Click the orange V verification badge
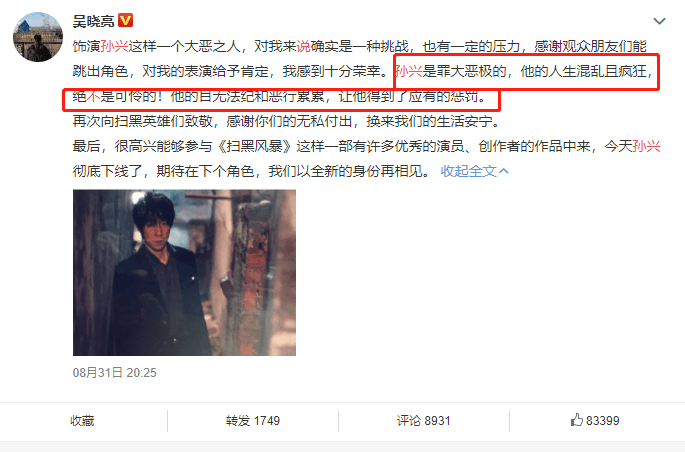The width and height of the screenshot is (685, 452). (x=125, y=20)
